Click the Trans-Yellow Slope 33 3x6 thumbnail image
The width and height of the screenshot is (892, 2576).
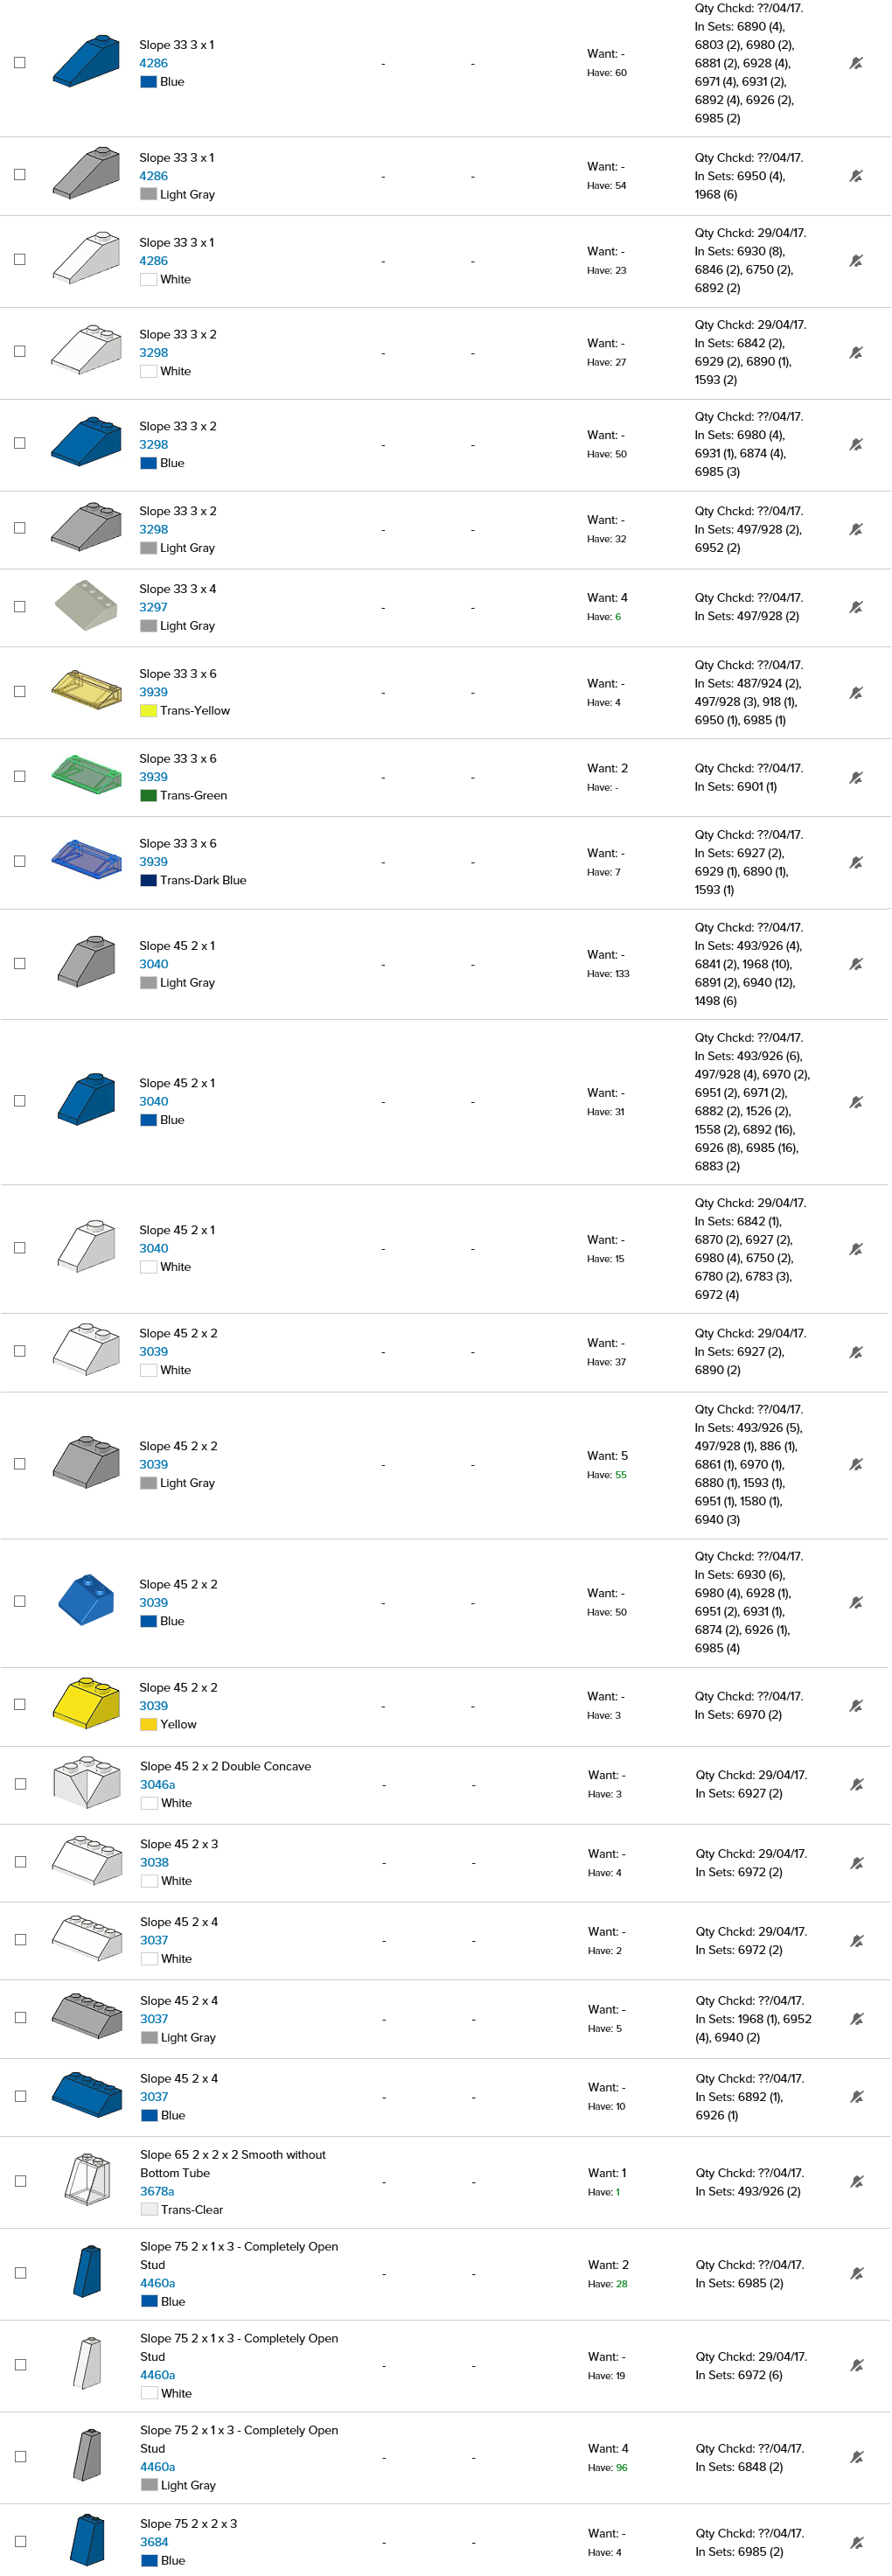coord(86,691)
